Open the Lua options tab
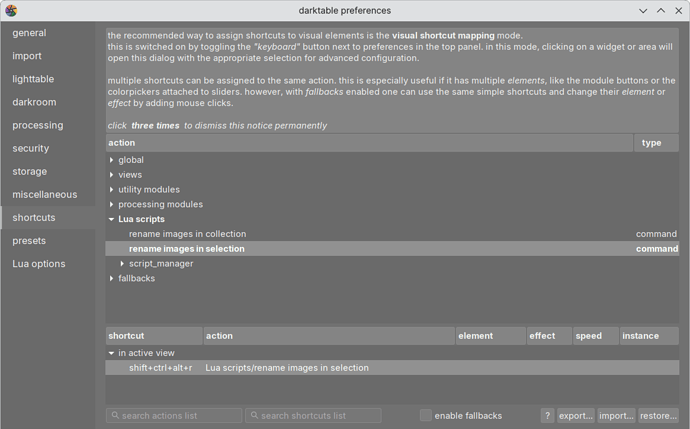Image resolution: width=690 pixels, height=429 pixels. click(x=39, y=264)
